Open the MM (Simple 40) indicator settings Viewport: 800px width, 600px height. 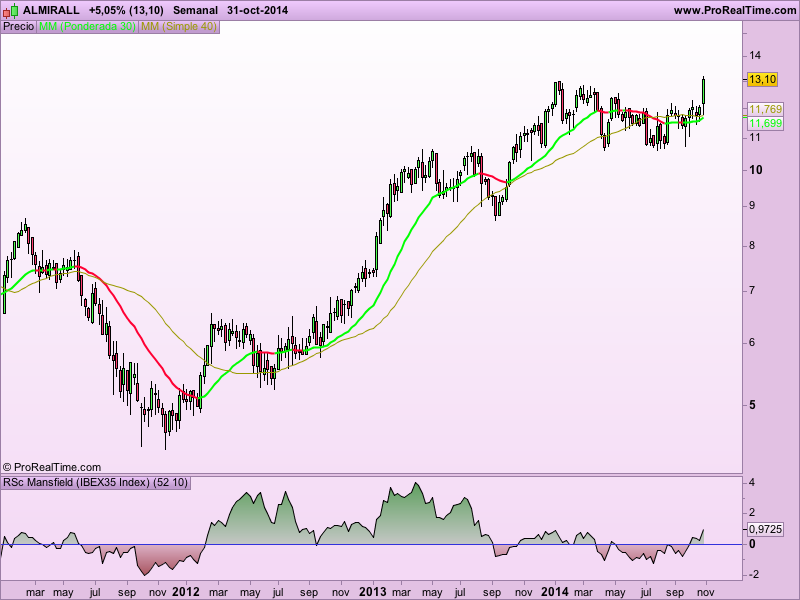click(x=179, y=27)
